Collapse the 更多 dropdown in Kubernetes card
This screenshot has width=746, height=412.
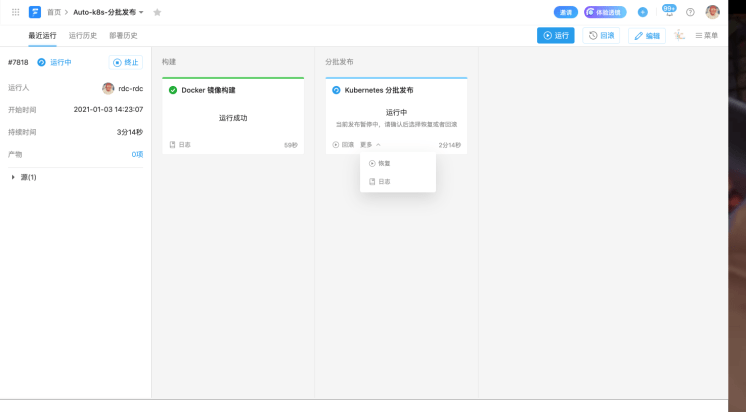[370, 145]
